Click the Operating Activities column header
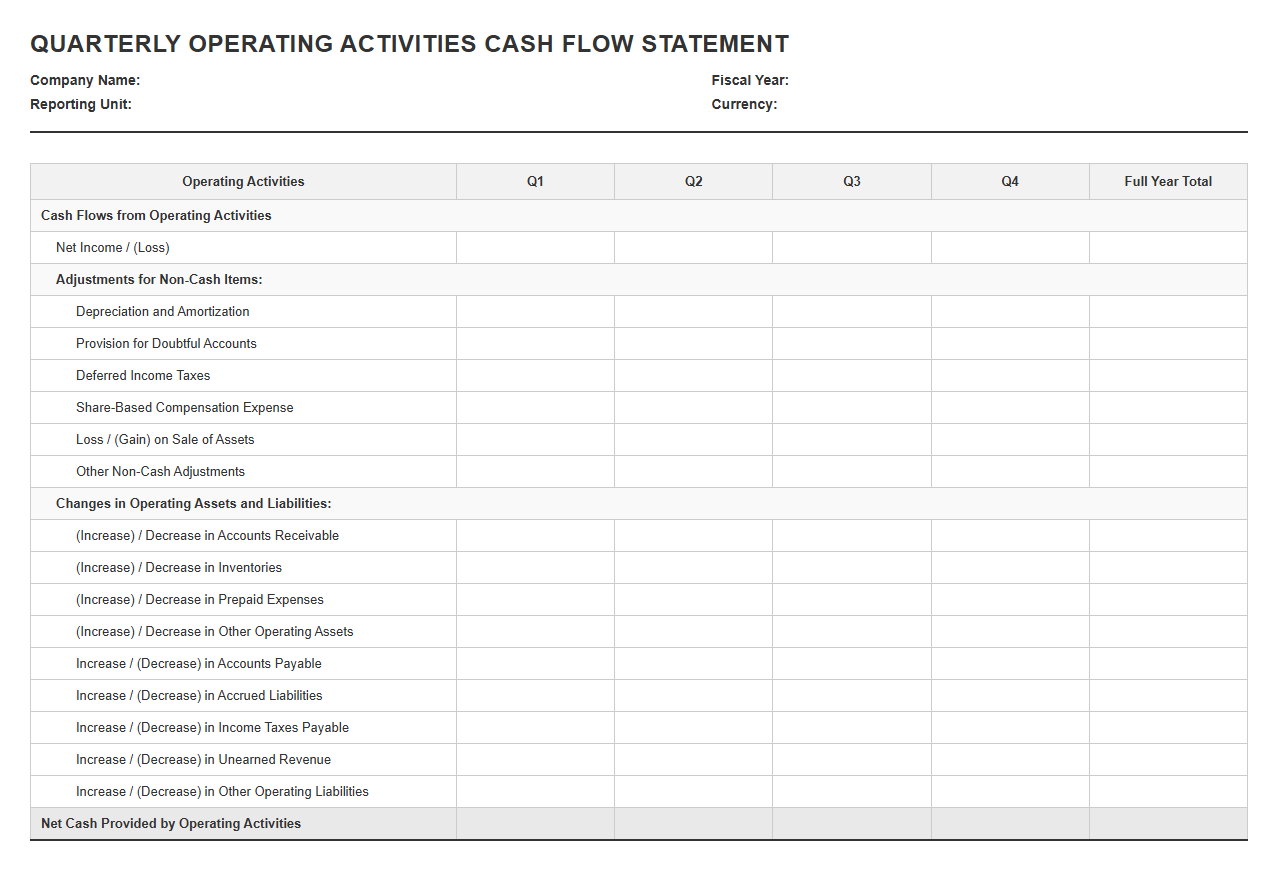The height and width of the screenshot is (871, 1278). coord(243,181)
